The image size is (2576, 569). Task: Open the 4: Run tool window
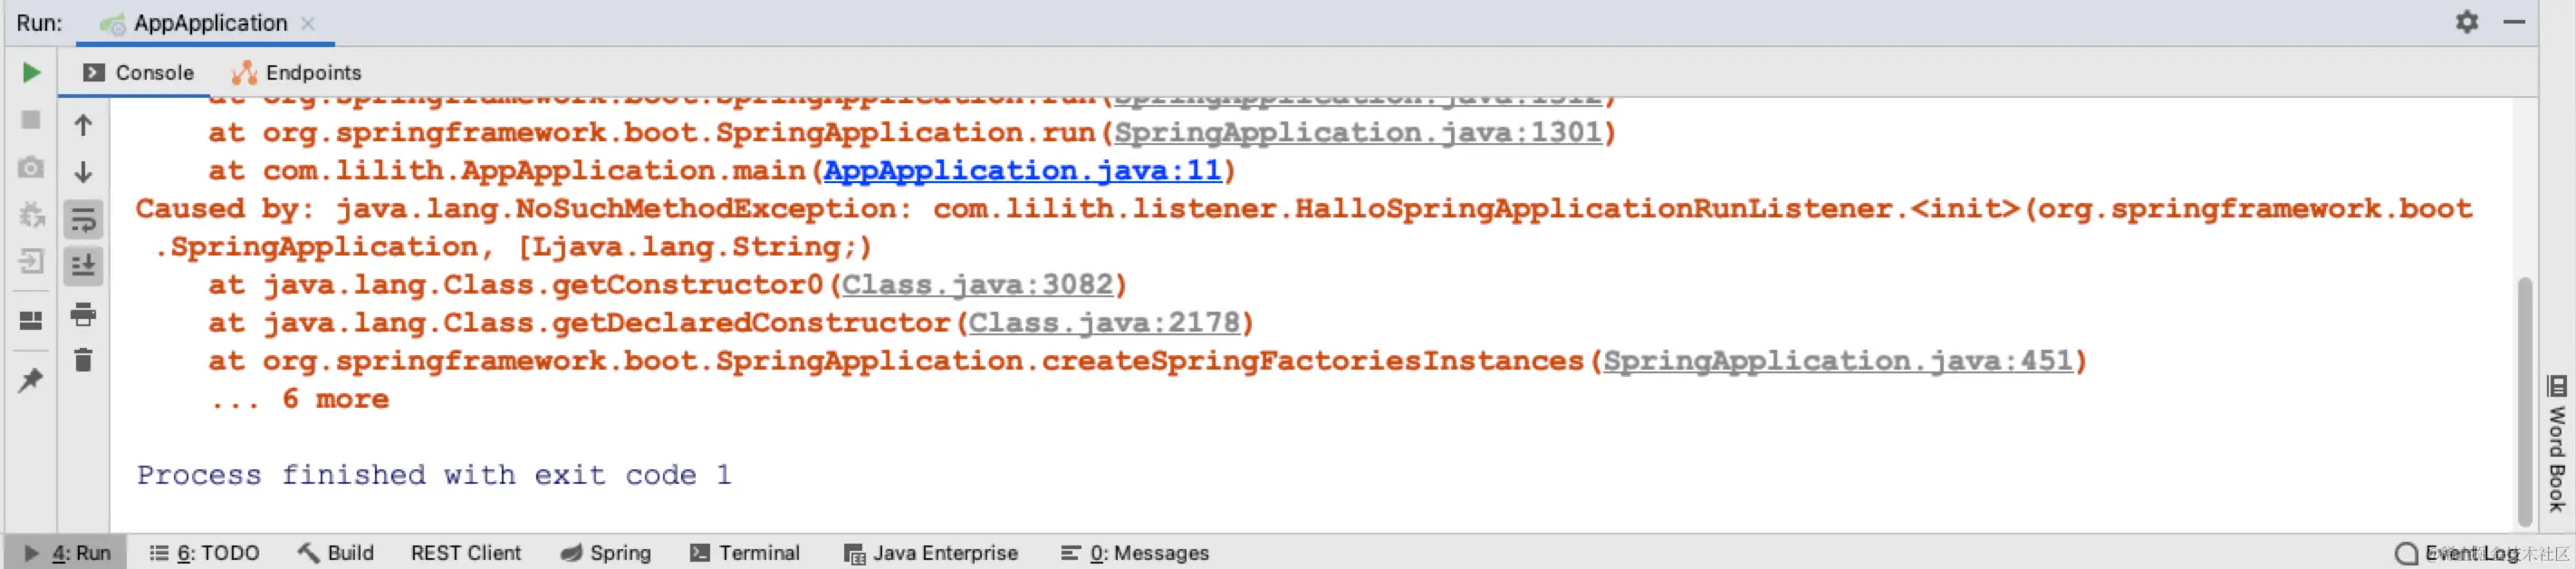point(68,553)
